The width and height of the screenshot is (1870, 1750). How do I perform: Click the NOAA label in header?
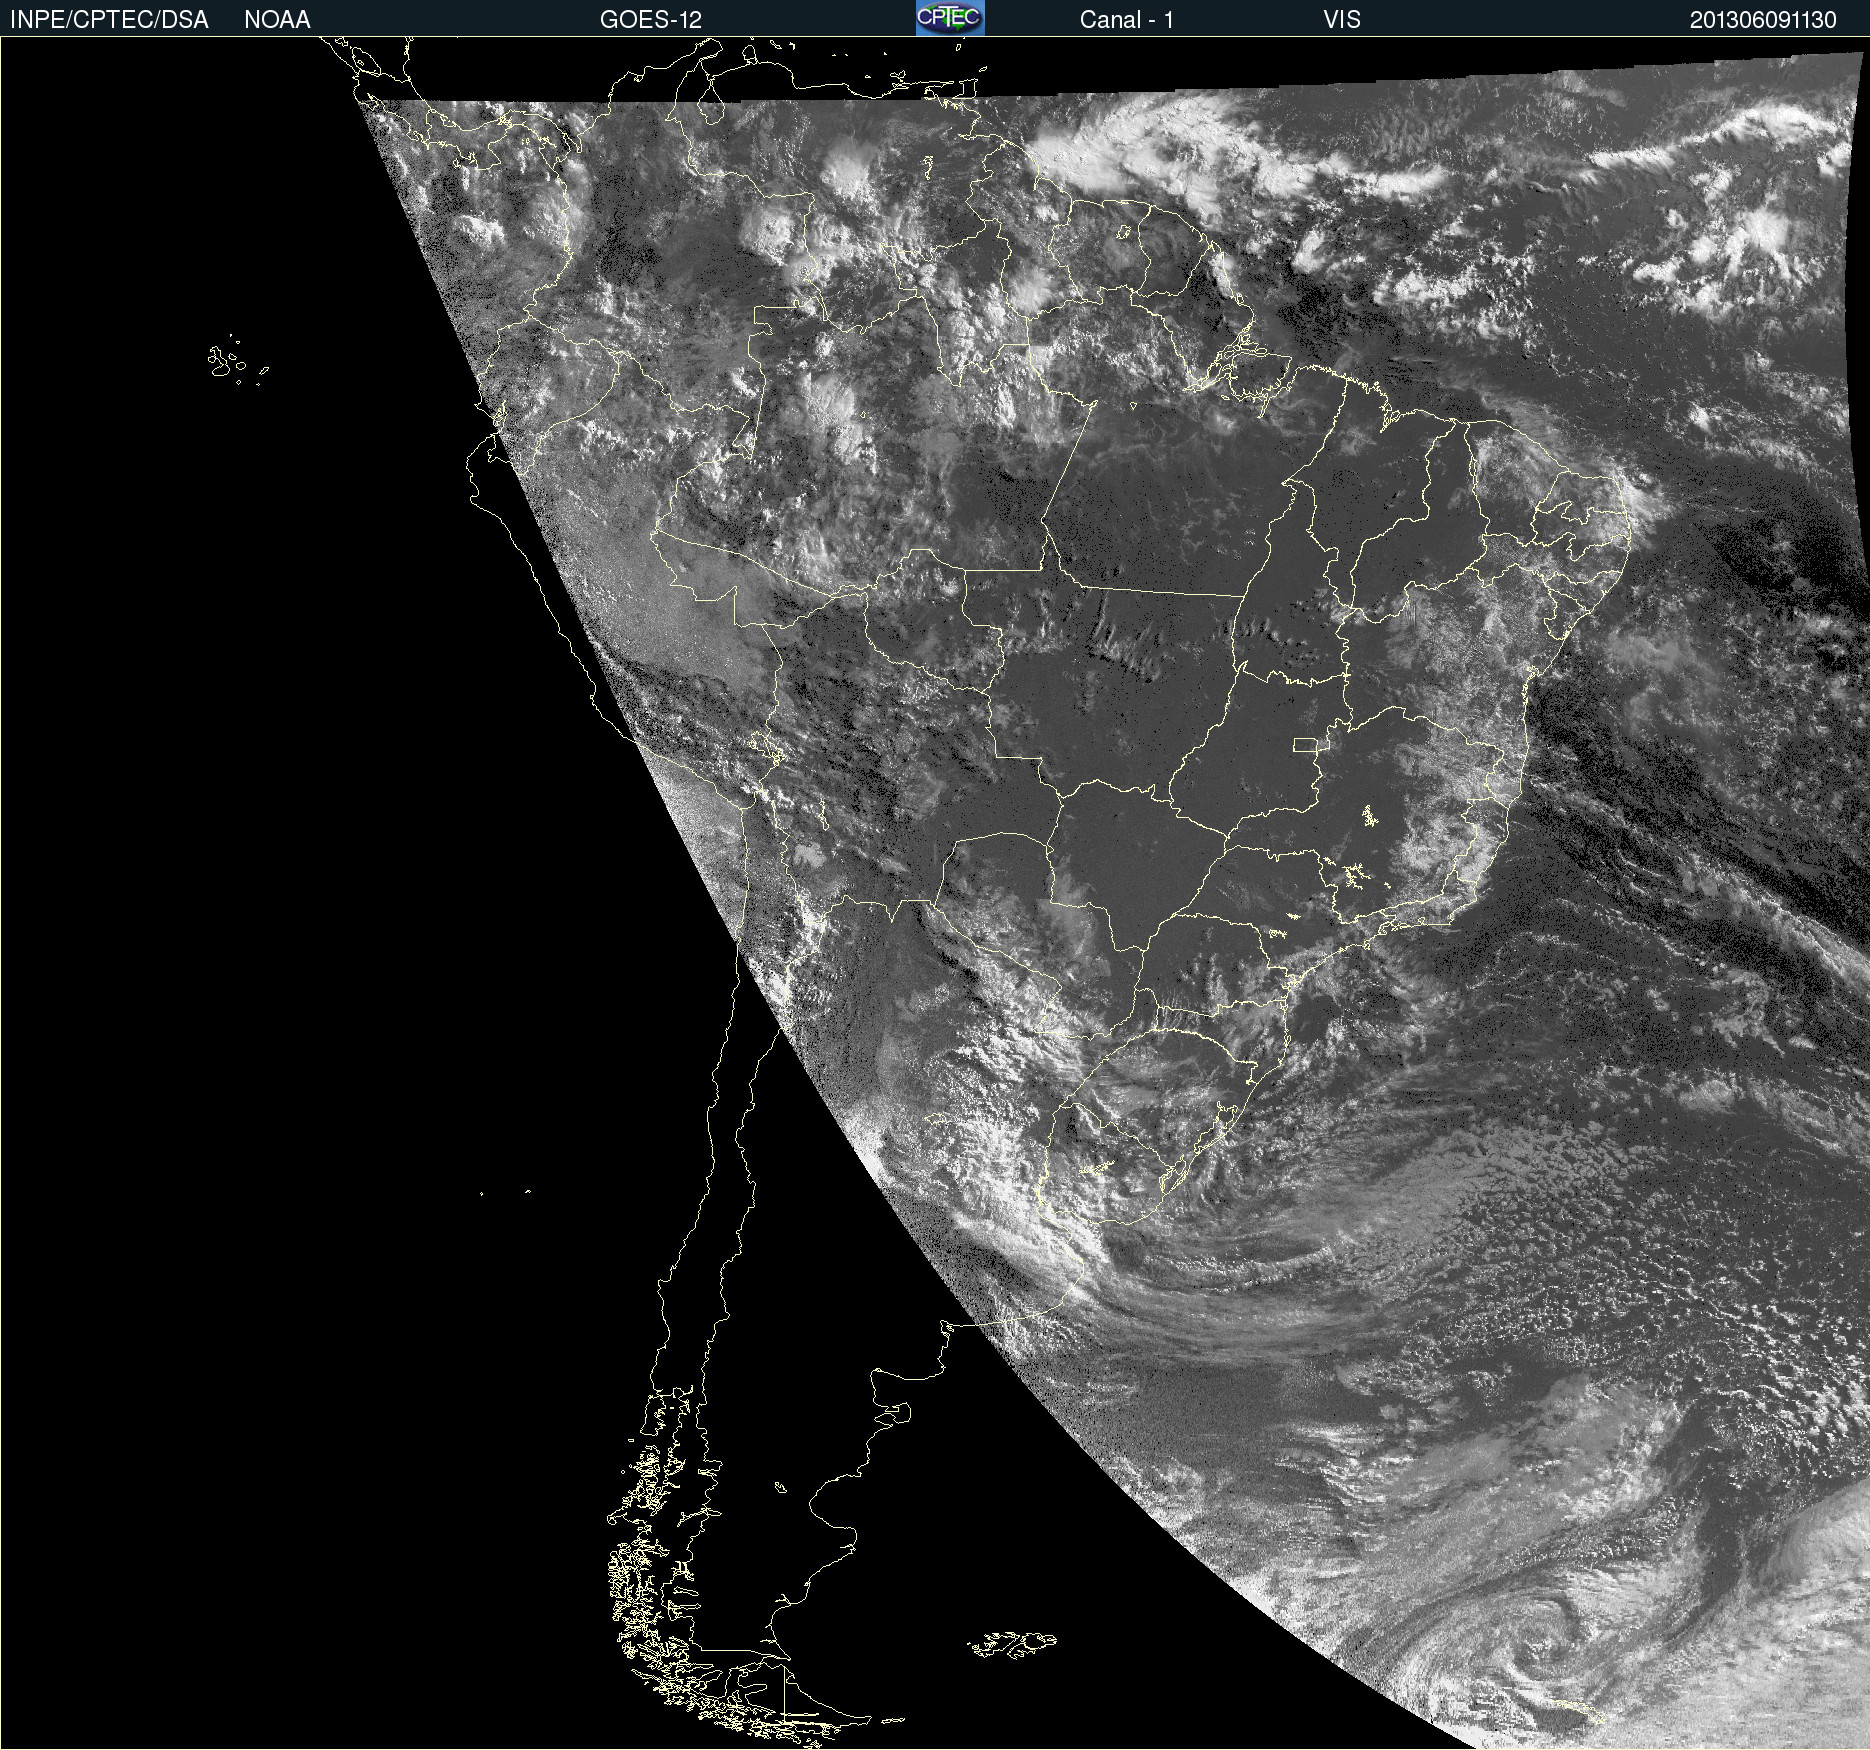point(277,20)
